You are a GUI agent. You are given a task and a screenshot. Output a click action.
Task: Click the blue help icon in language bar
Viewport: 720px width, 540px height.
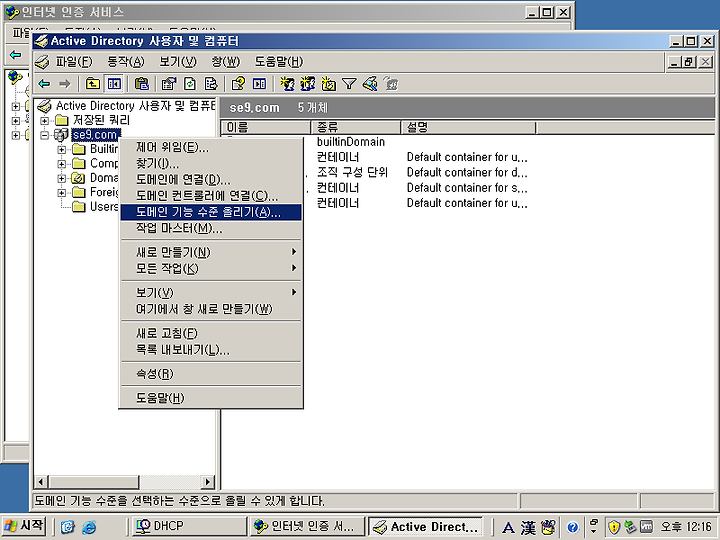(572, 527)
